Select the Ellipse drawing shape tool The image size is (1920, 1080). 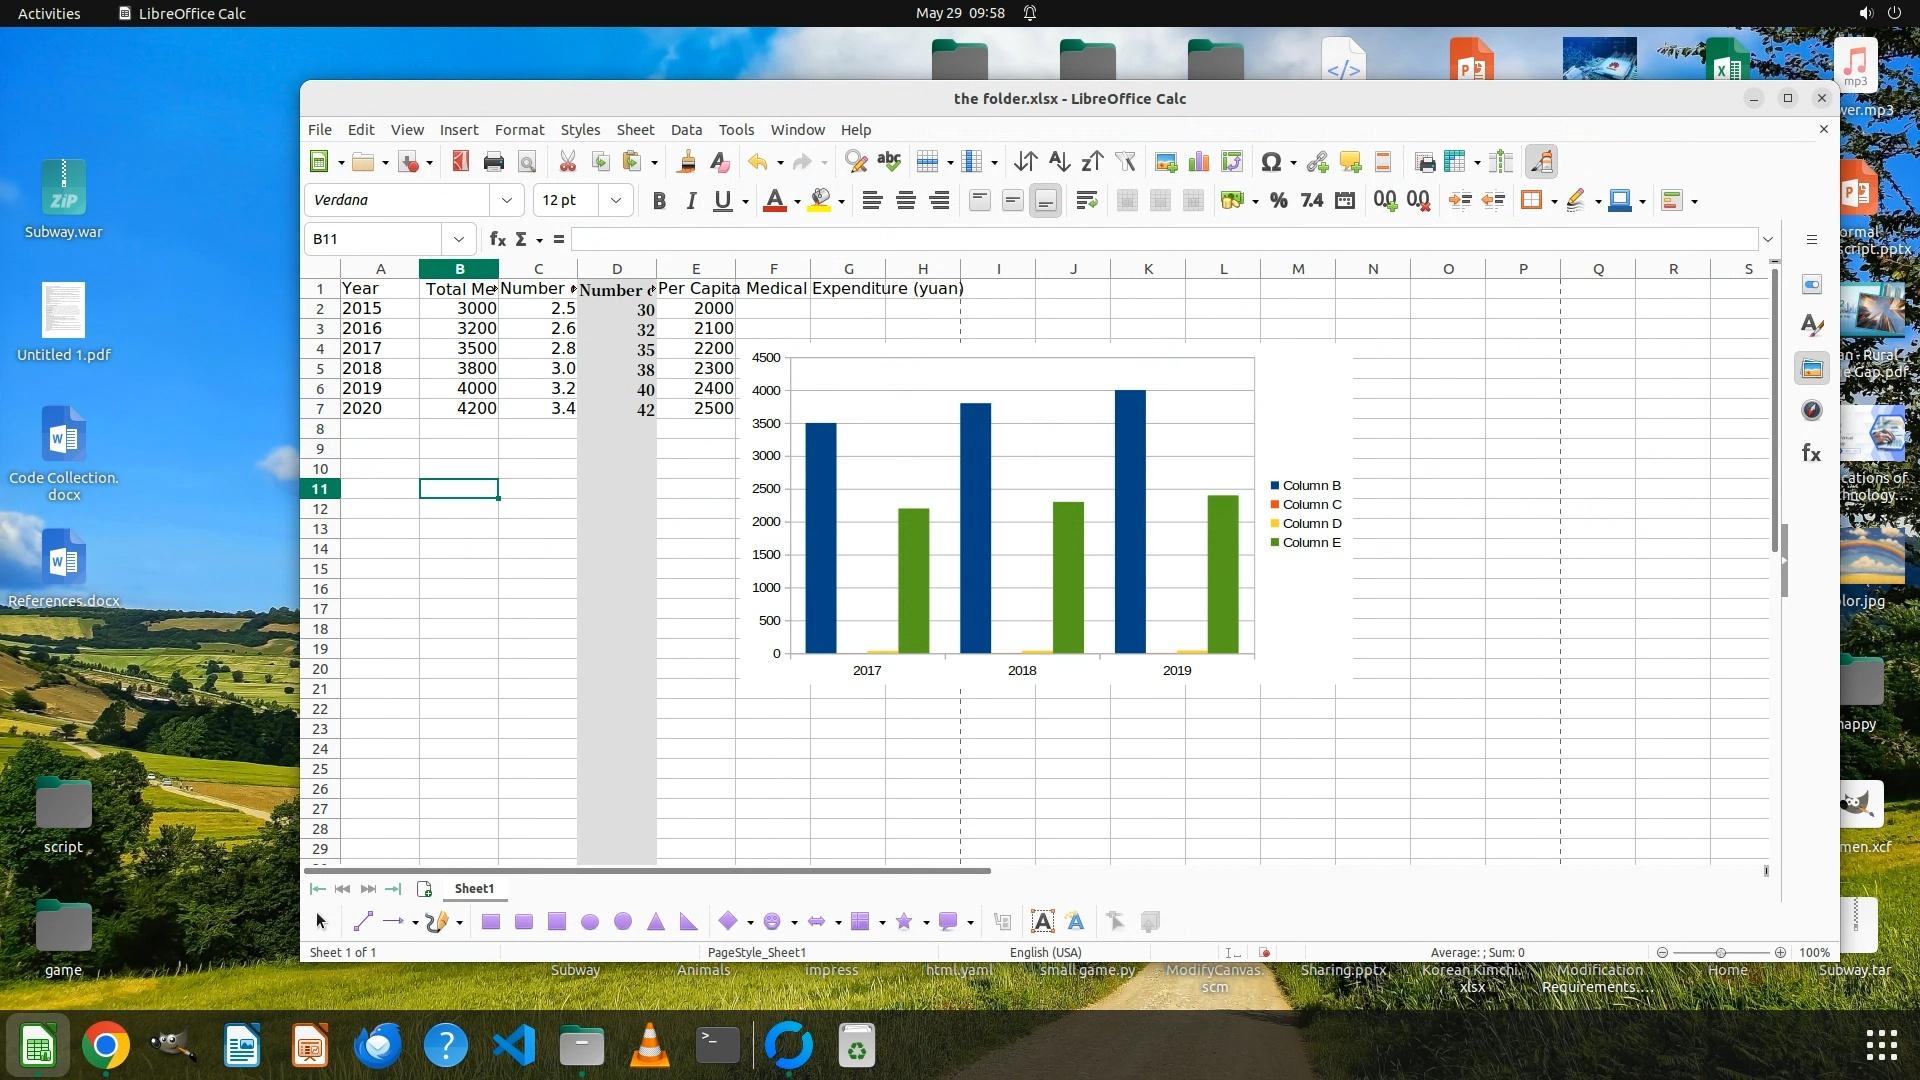coord(590,922)
